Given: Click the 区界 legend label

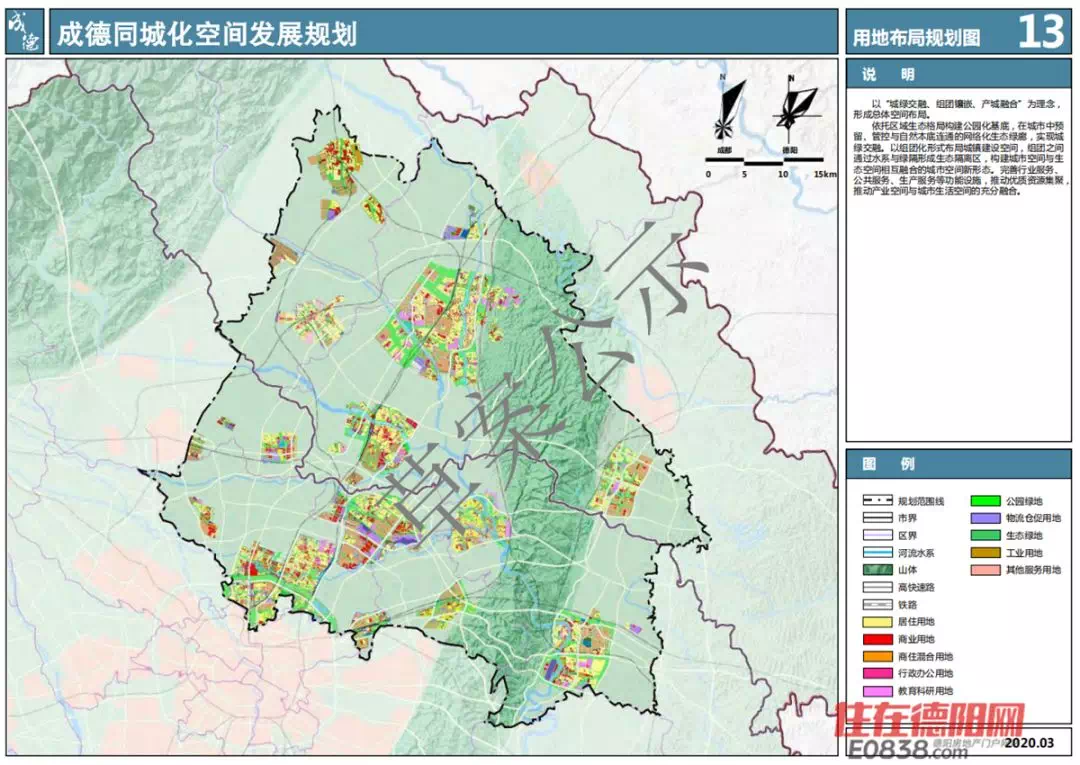Looking at the screenshot, I should [x=907, y=536].
